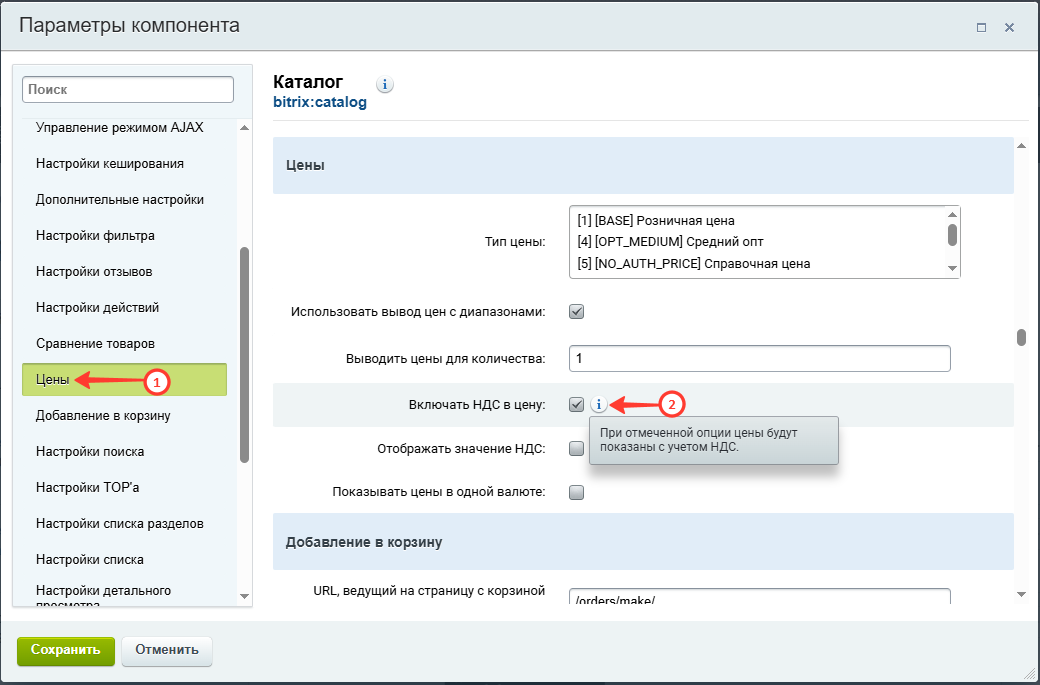Click Выводить цены для количества field
Screen dimensions: 1040x685
pos(759,359)
